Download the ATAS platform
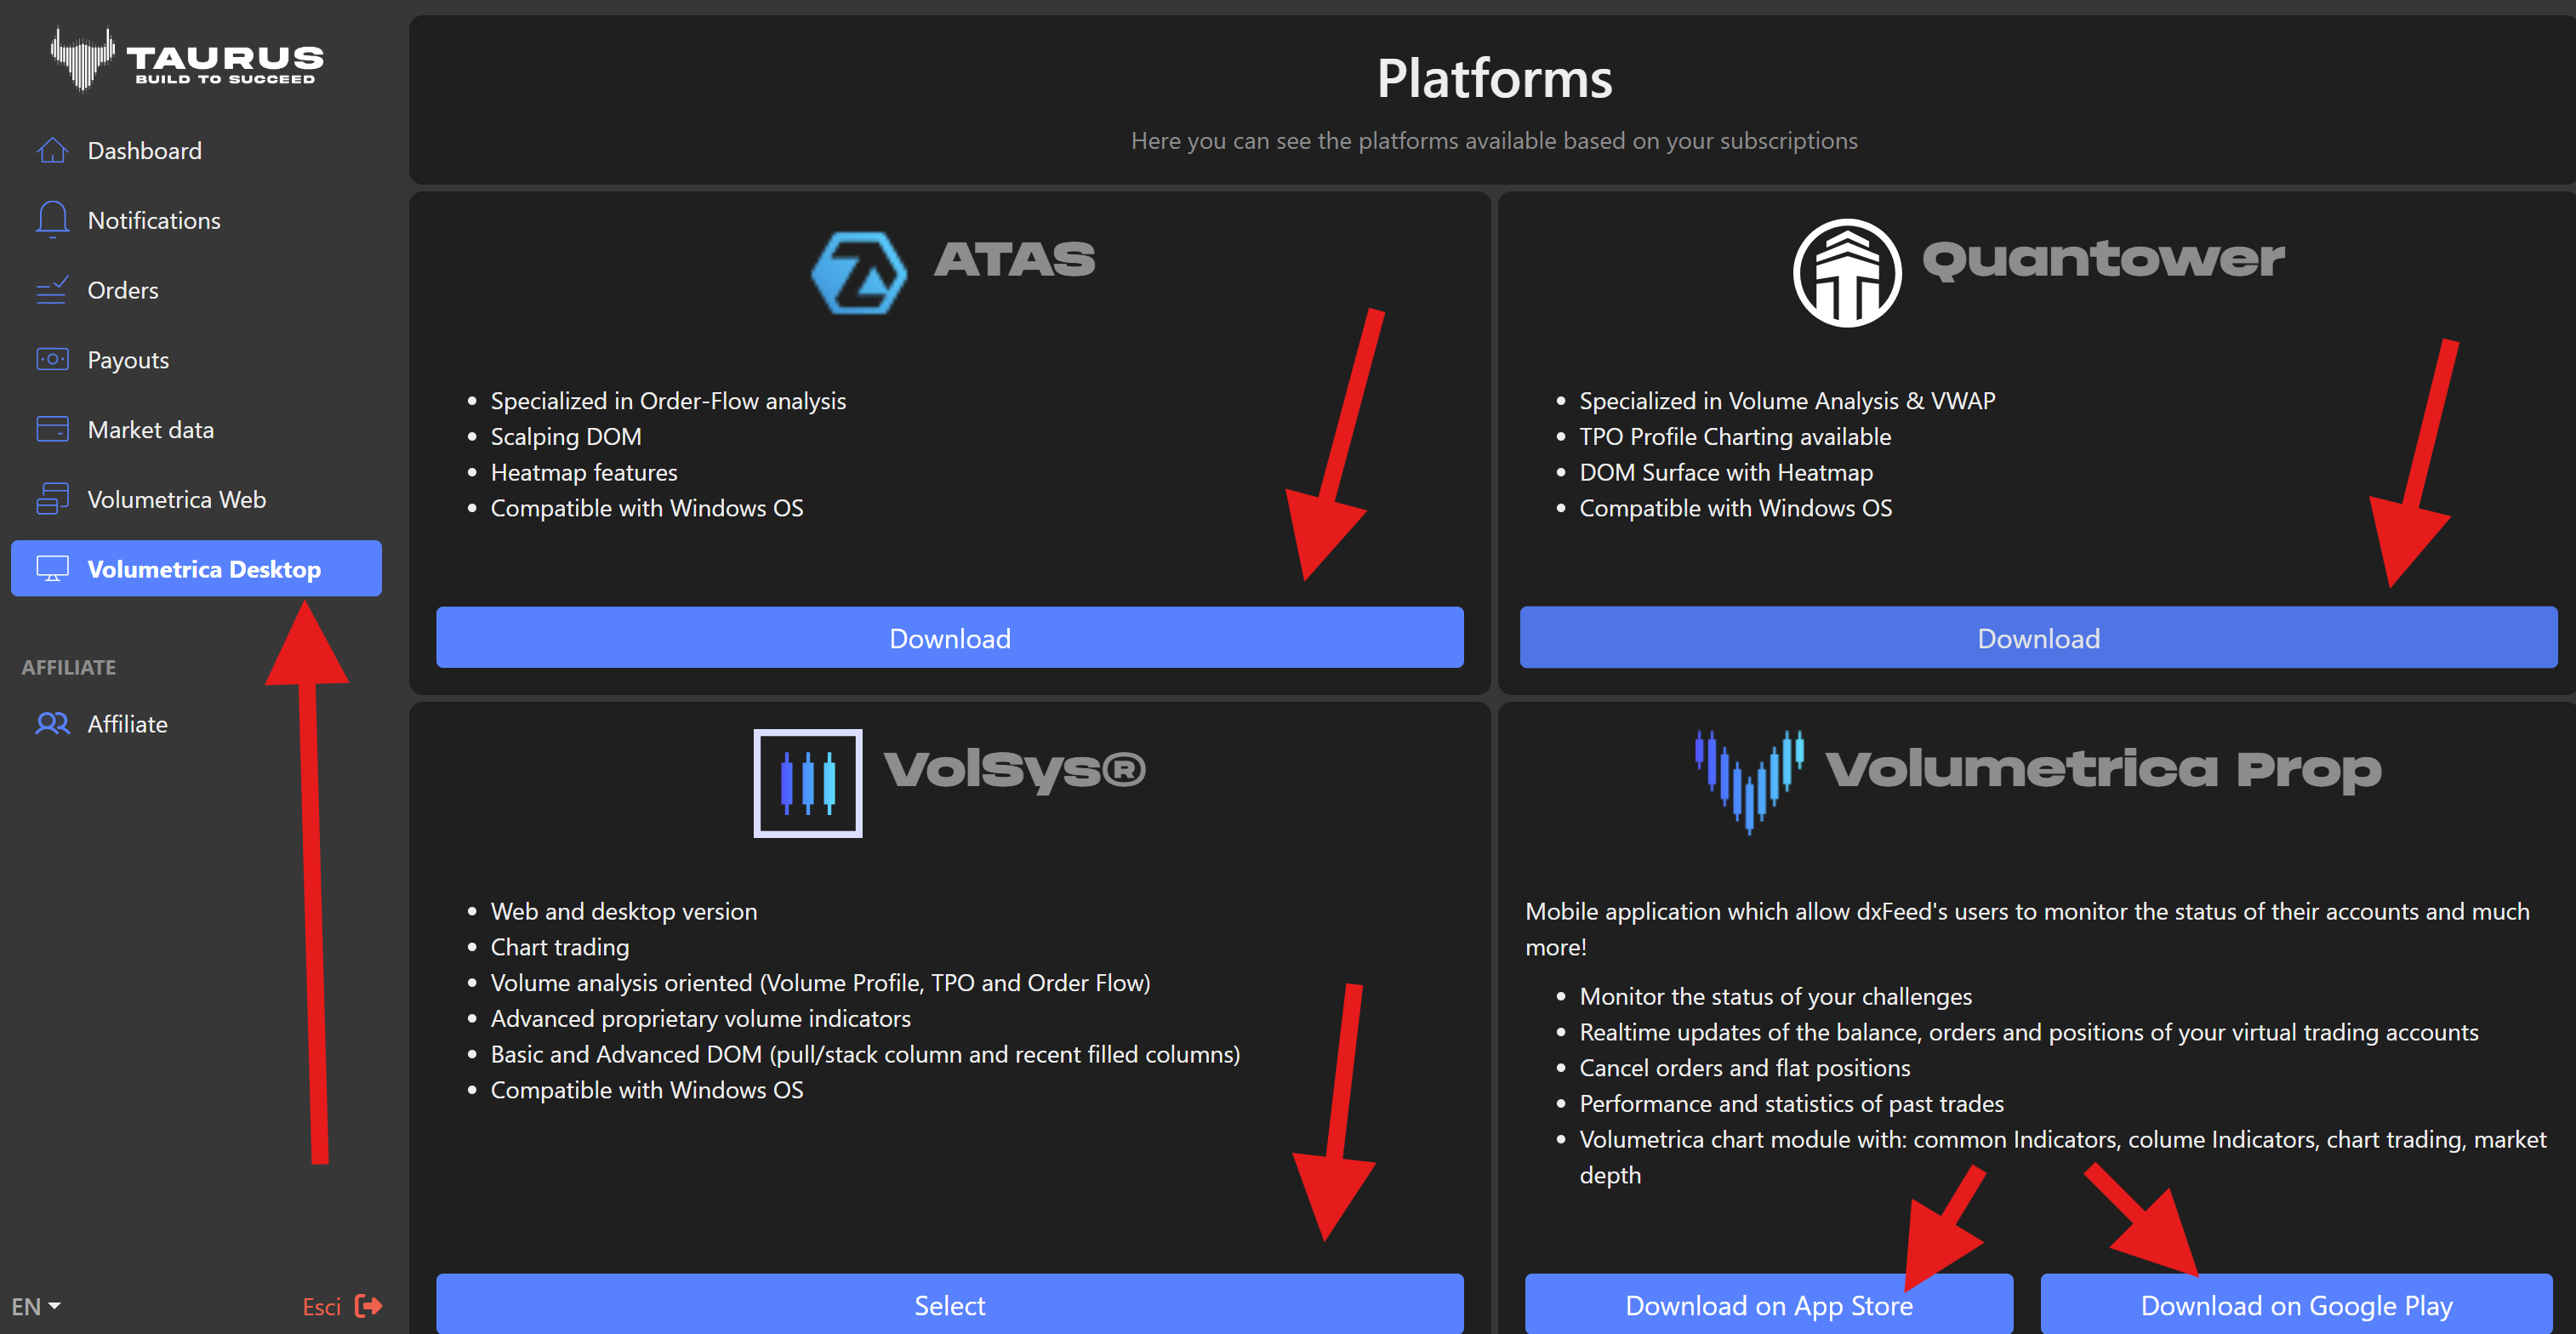The width and height of the screenshot is (2576, 1334). (x=949, y=638)
